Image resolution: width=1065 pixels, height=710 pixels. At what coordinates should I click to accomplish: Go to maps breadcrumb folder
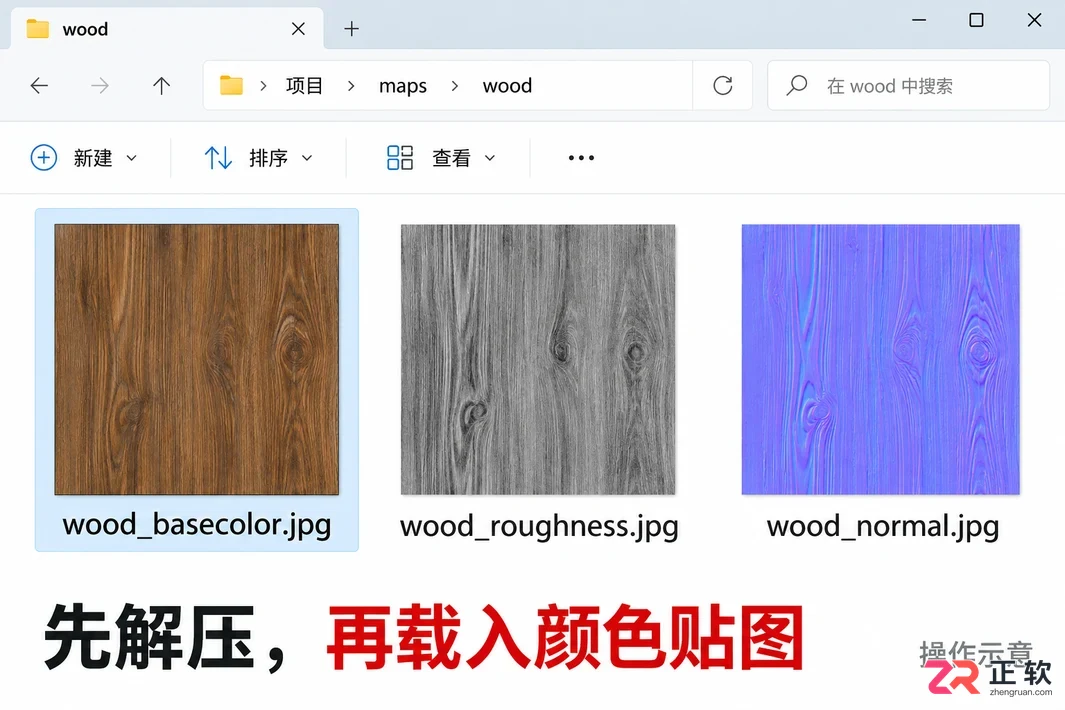click(x=403, y=86)
